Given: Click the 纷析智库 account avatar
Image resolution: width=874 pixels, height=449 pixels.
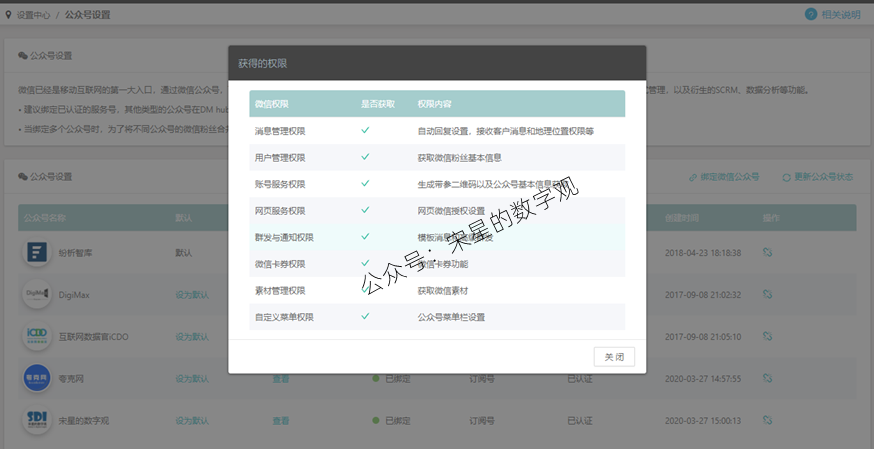Looking at the screenshot, I should pyautogui.click(x=37, y=253).
